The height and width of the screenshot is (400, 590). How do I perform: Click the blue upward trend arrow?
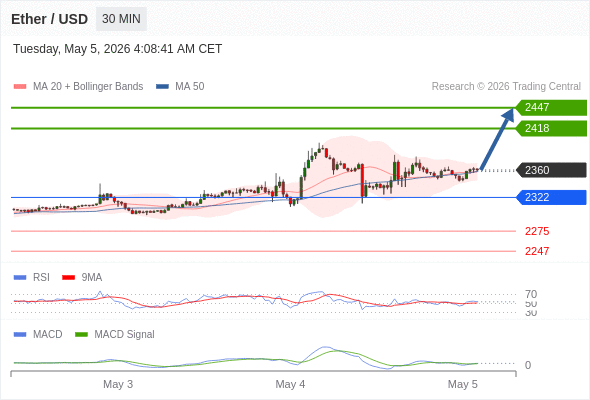[x=497, y=139]
